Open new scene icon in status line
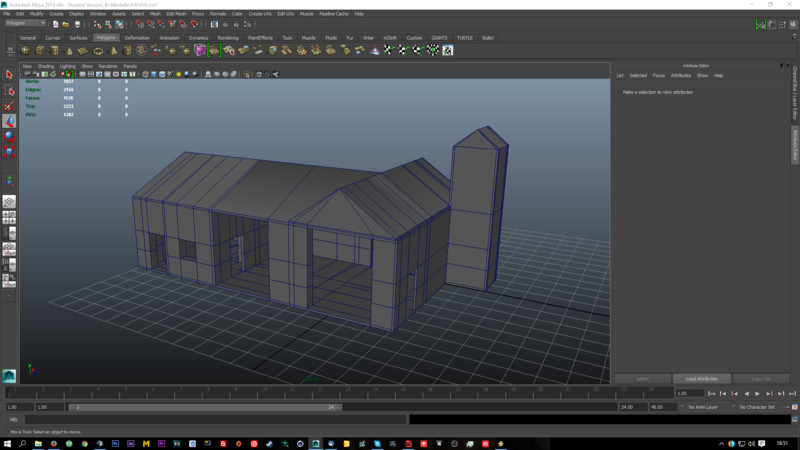This screenshot has width=800, height=450. coord(55,23)
